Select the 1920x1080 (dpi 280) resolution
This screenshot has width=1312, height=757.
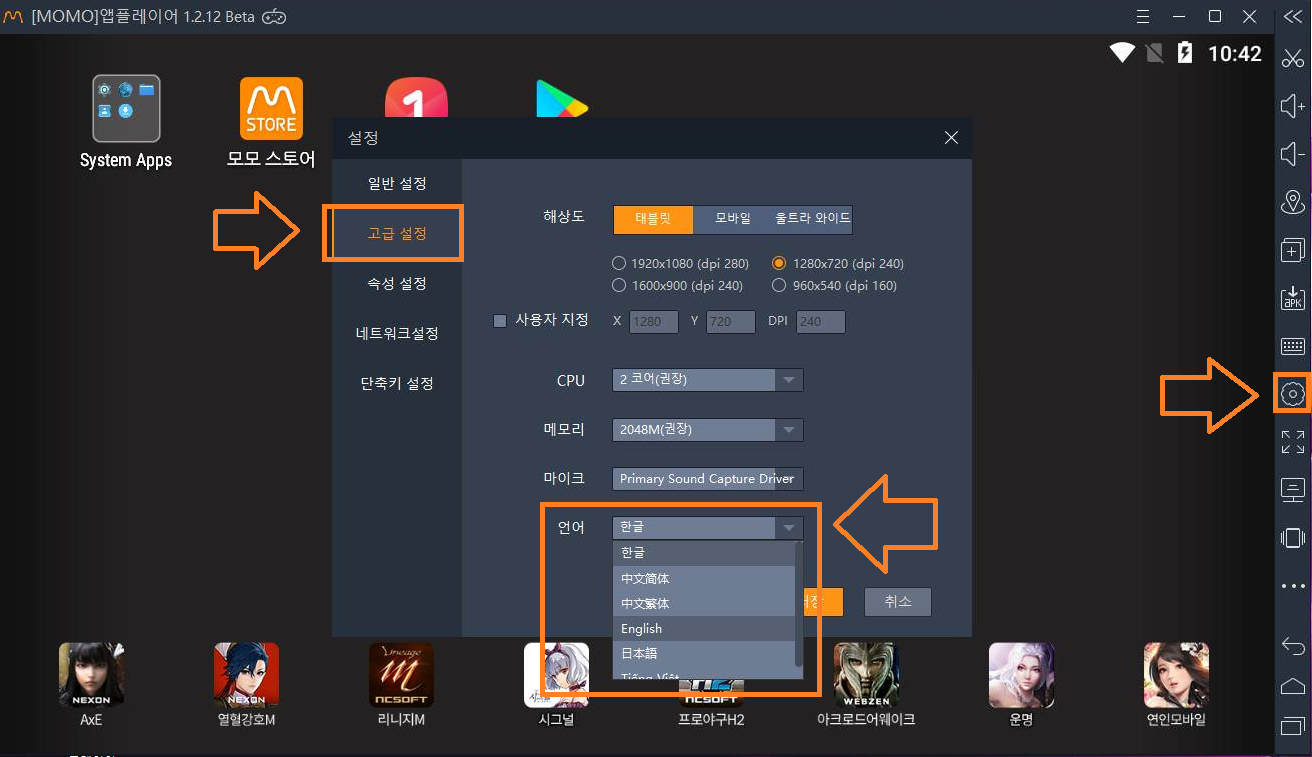618,264
